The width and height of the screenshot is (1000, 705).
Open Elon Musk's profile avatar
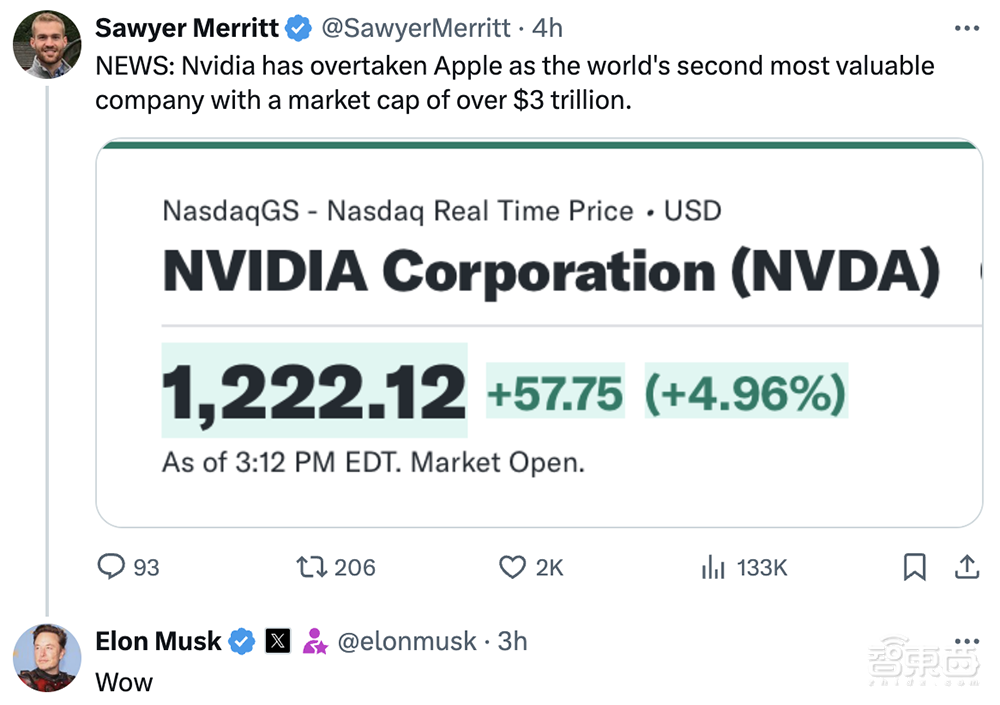[x=47, y=657]
